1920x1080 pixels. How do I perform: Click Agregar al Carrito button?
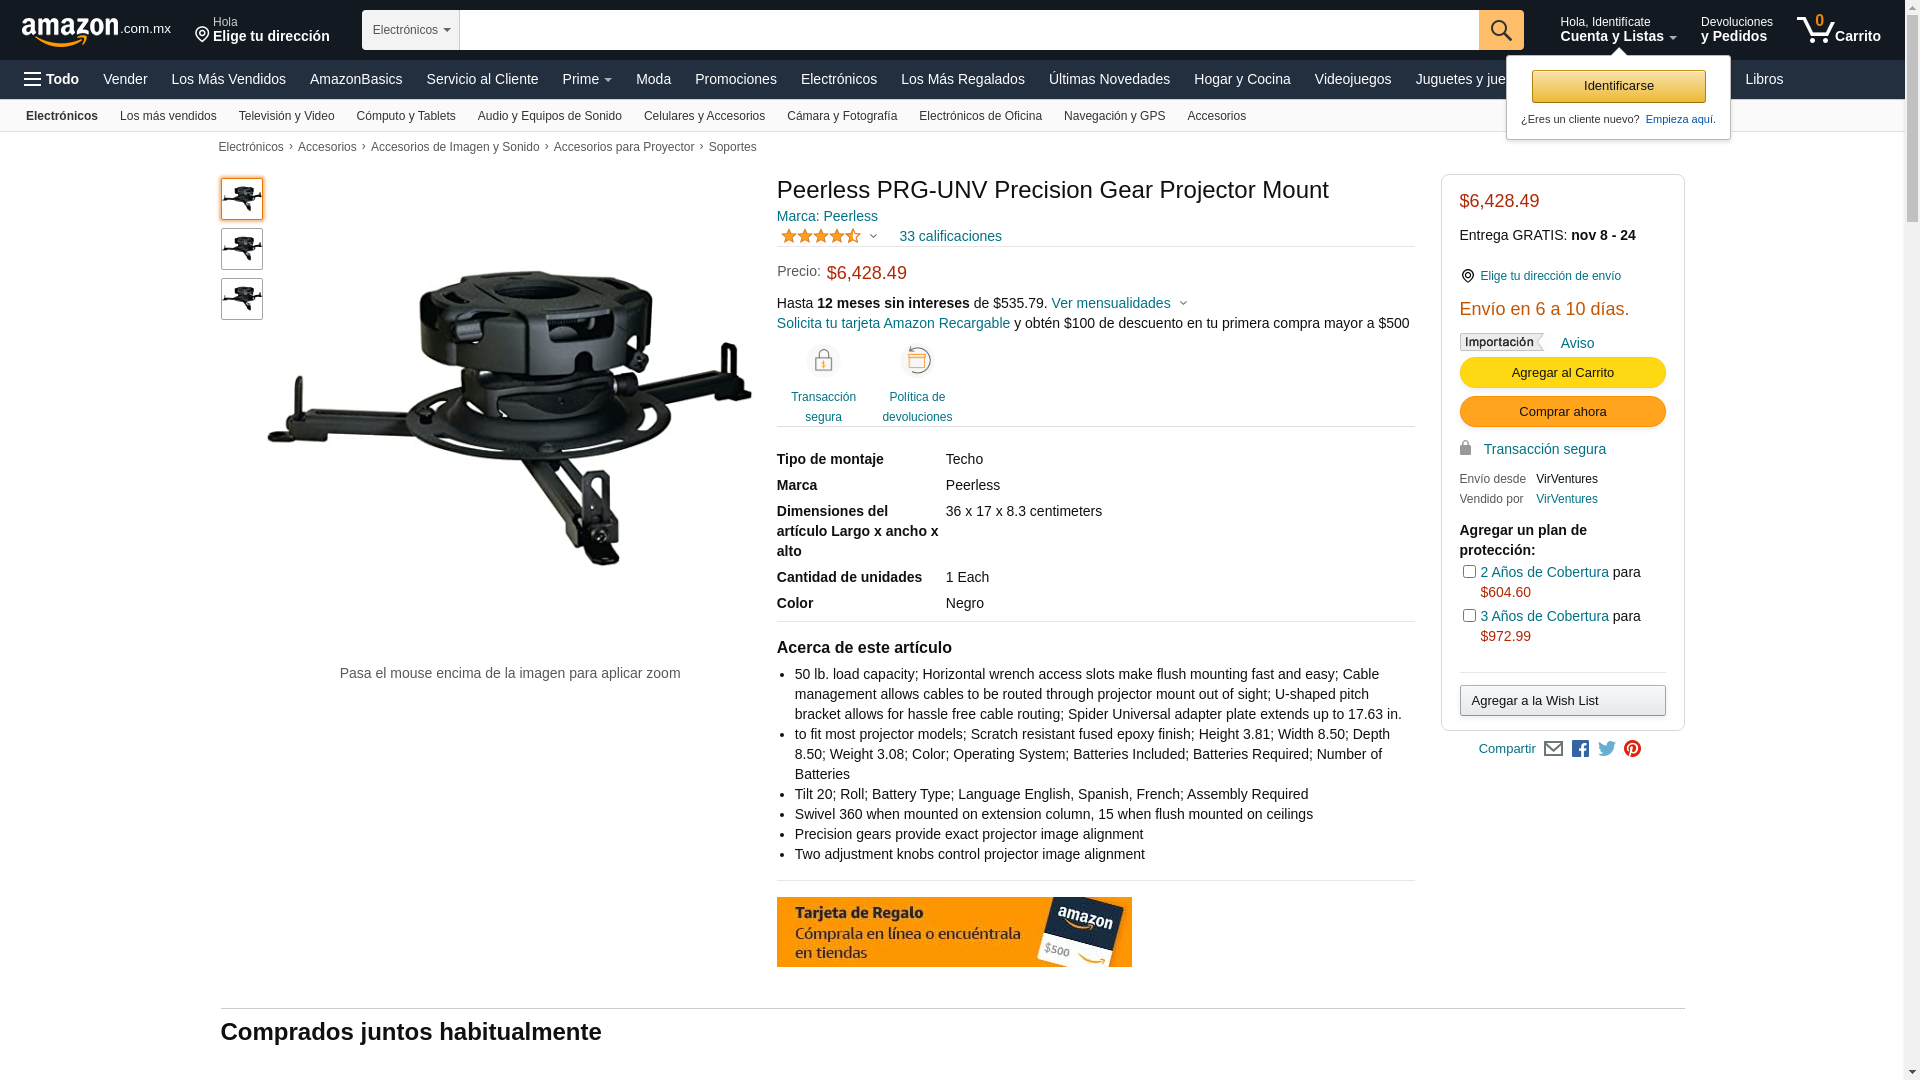click(x=1562, y=373)
